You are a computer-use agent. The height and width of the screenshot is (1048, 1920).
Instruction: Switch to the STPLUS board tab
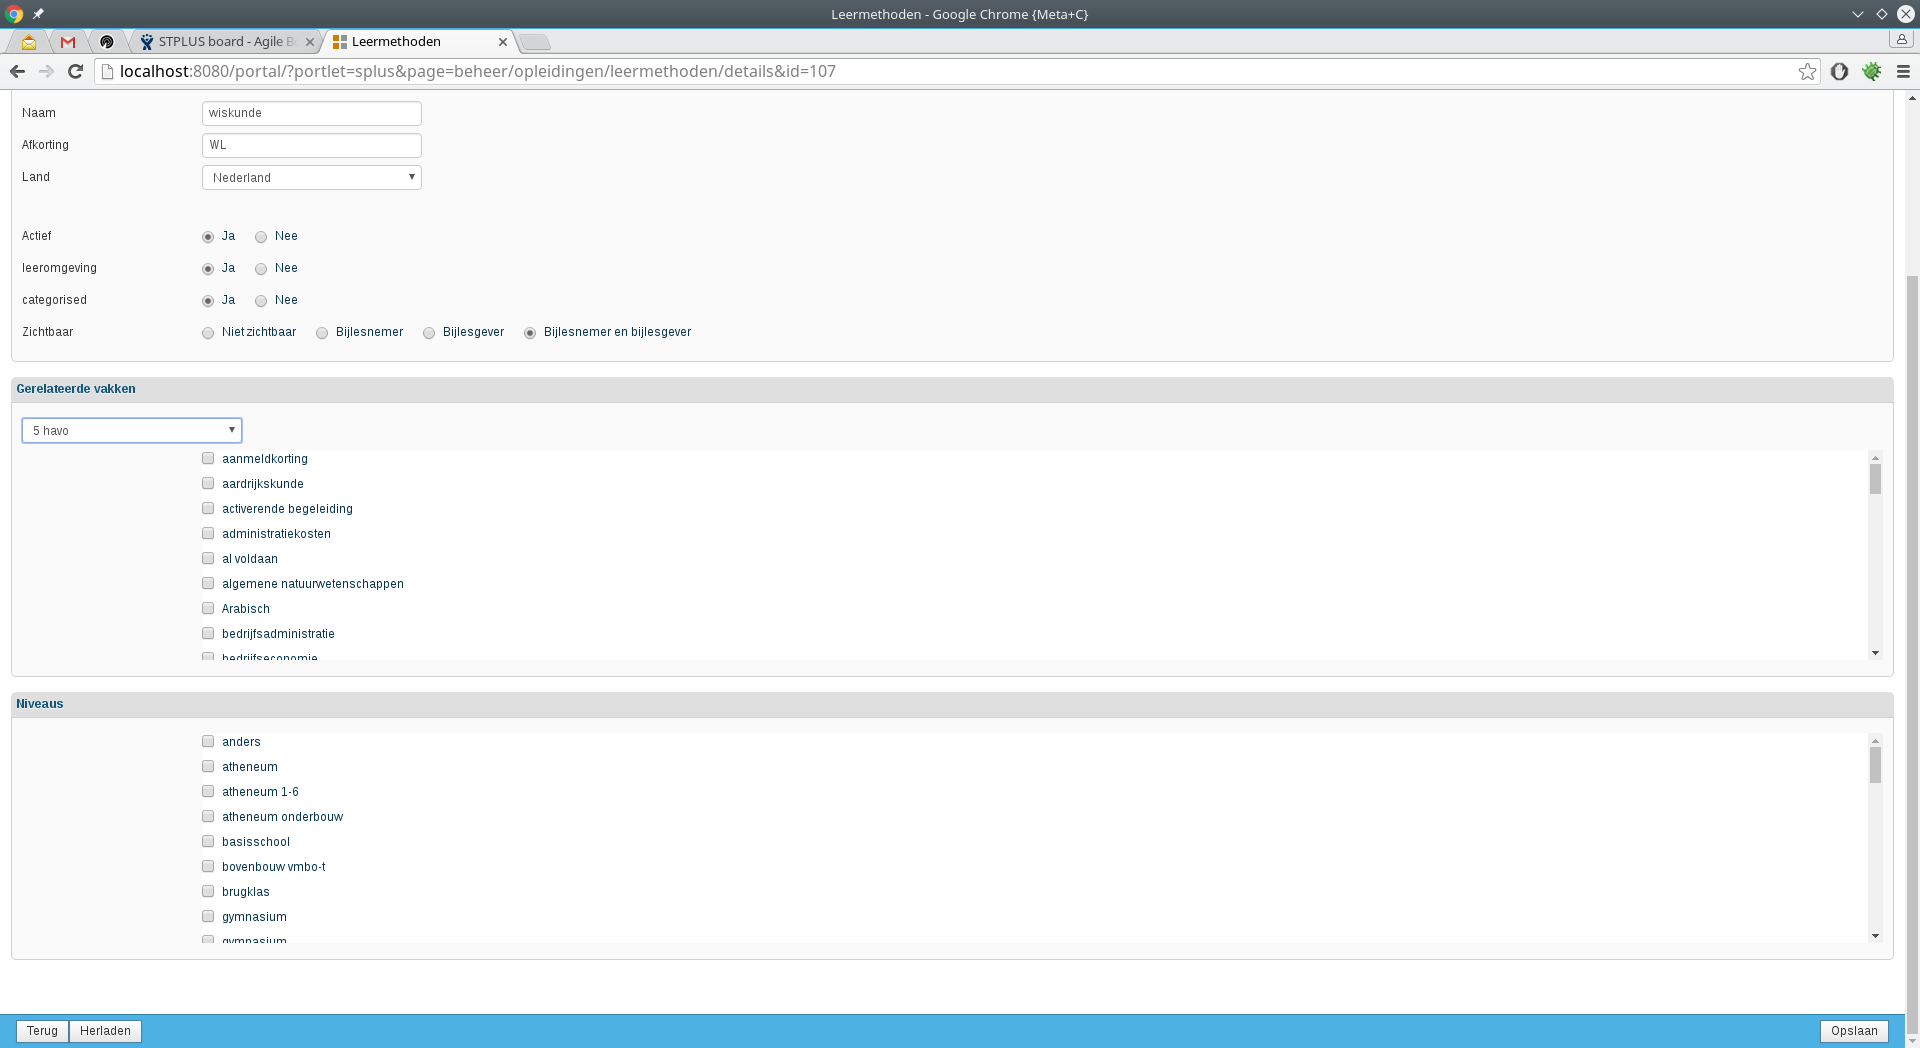pyautogui.click(x=226, y=42)
